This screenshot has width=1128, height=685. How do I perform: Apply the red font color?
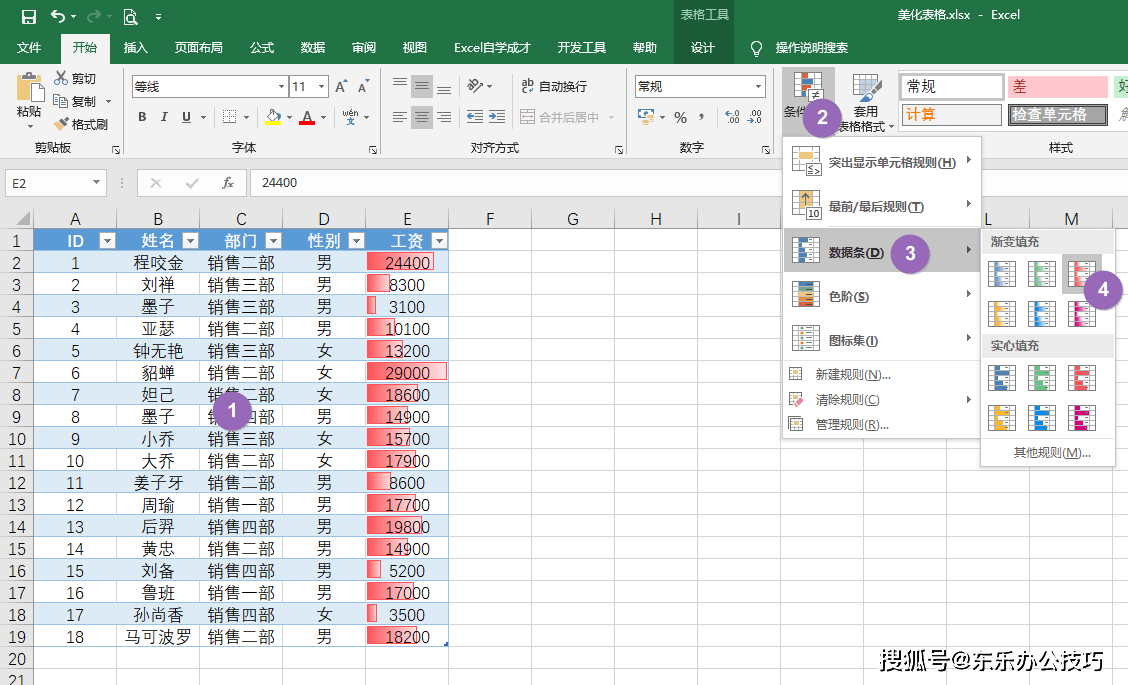pos(307,117)
